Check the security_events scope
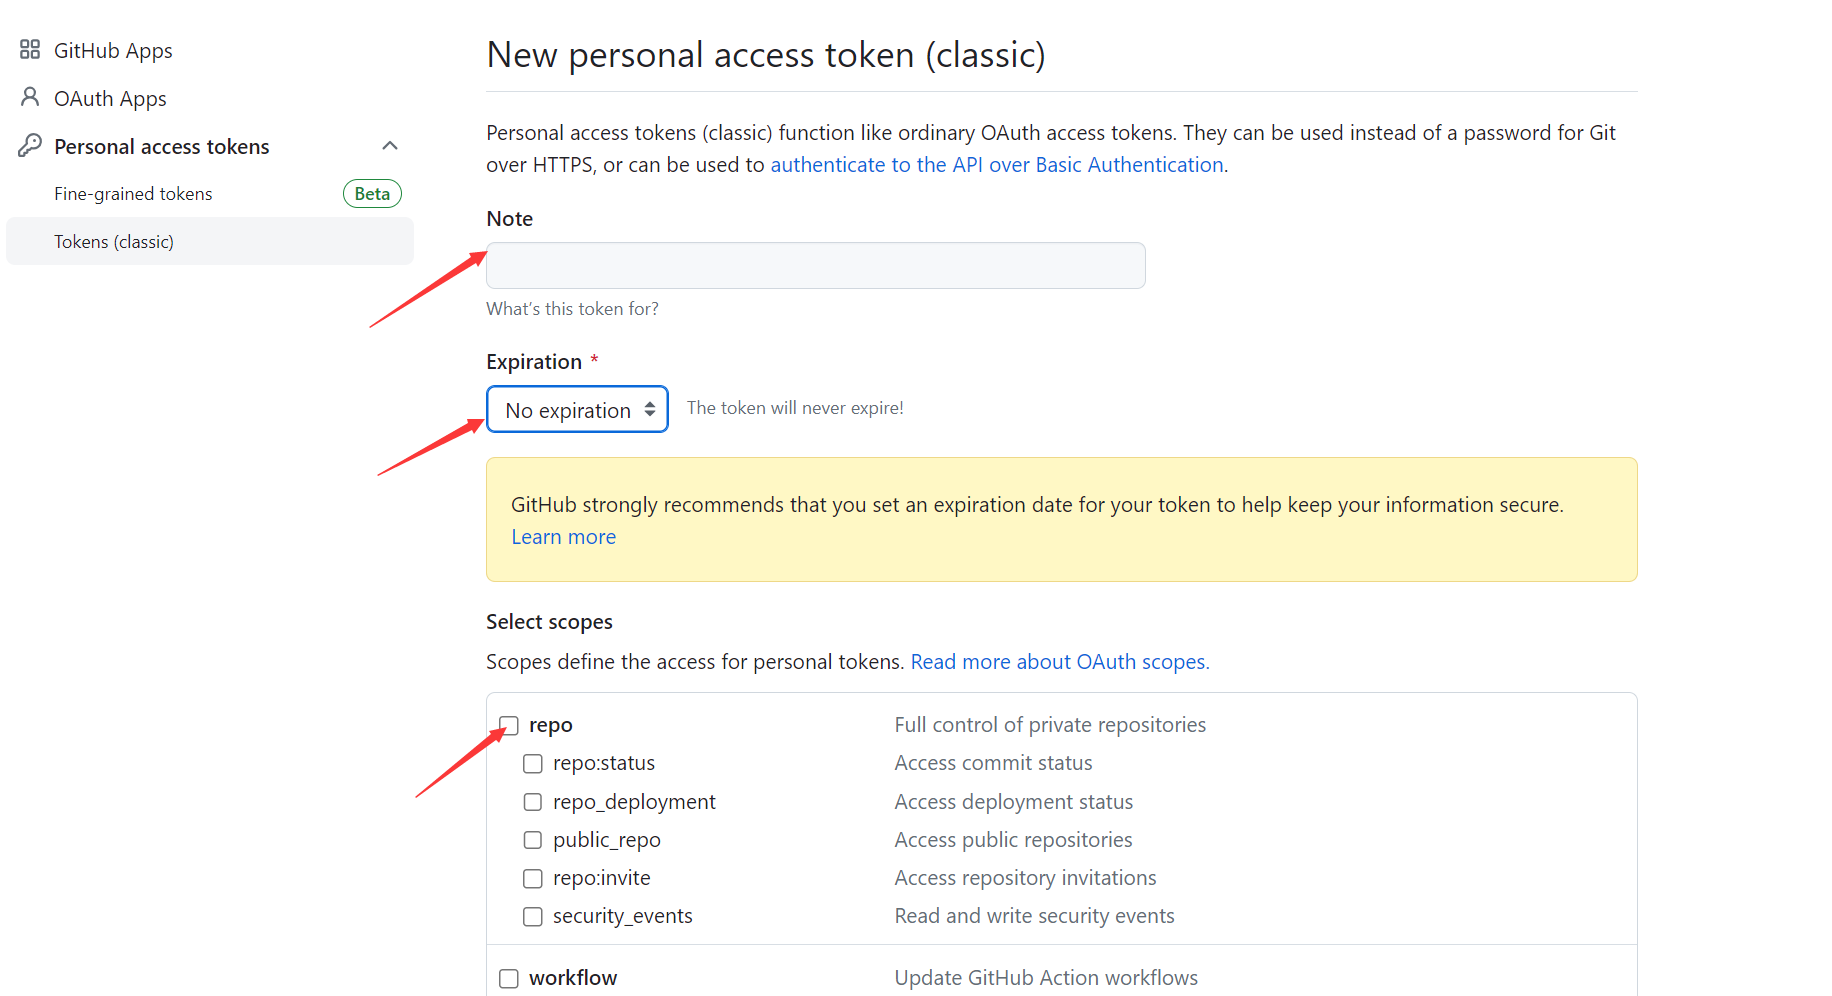Viewport: 1832px width, 996px height. point(533,916)
